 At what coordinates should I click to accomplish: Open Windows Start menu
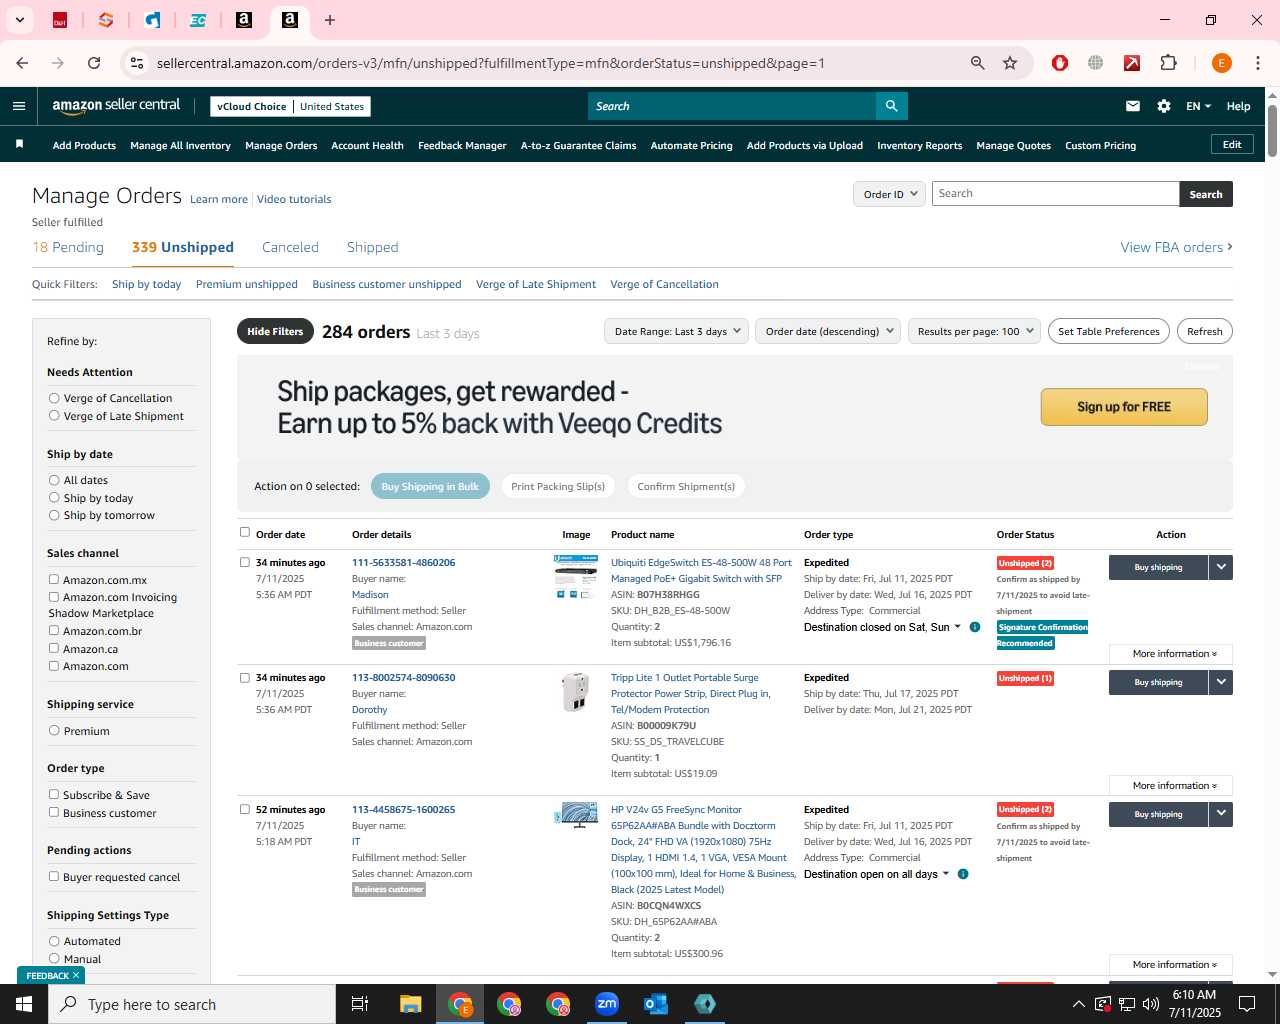[24, 1004]
